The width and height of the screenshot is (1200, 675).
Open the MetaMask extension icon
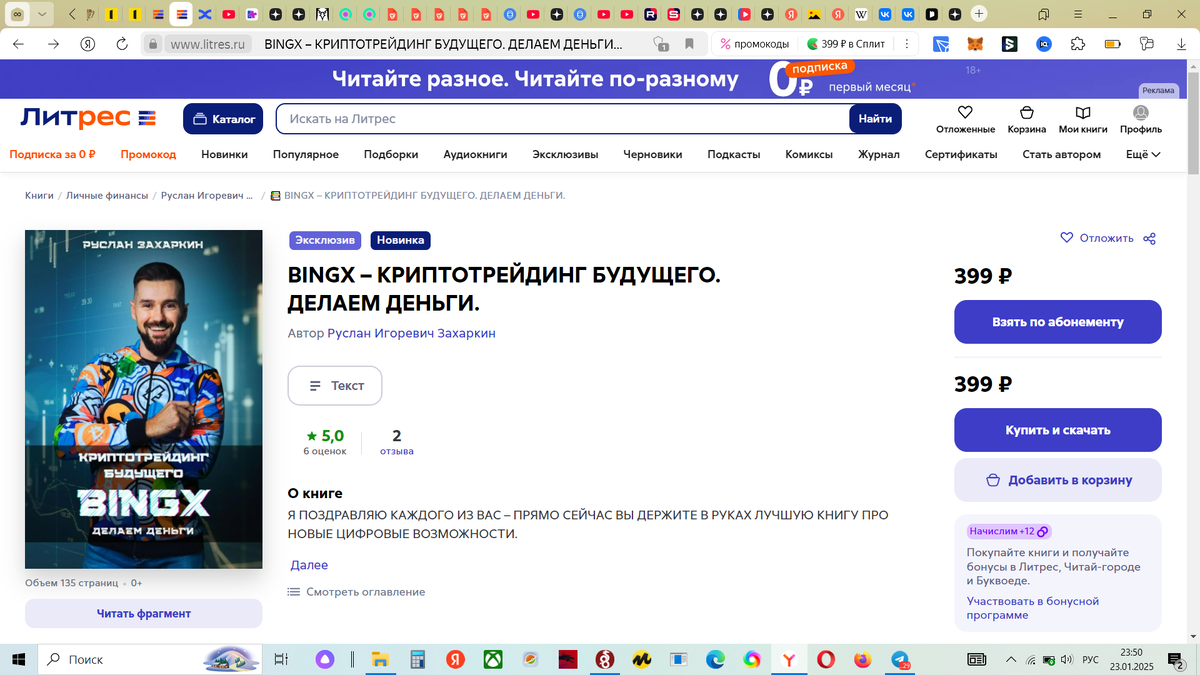coord(974,44)
